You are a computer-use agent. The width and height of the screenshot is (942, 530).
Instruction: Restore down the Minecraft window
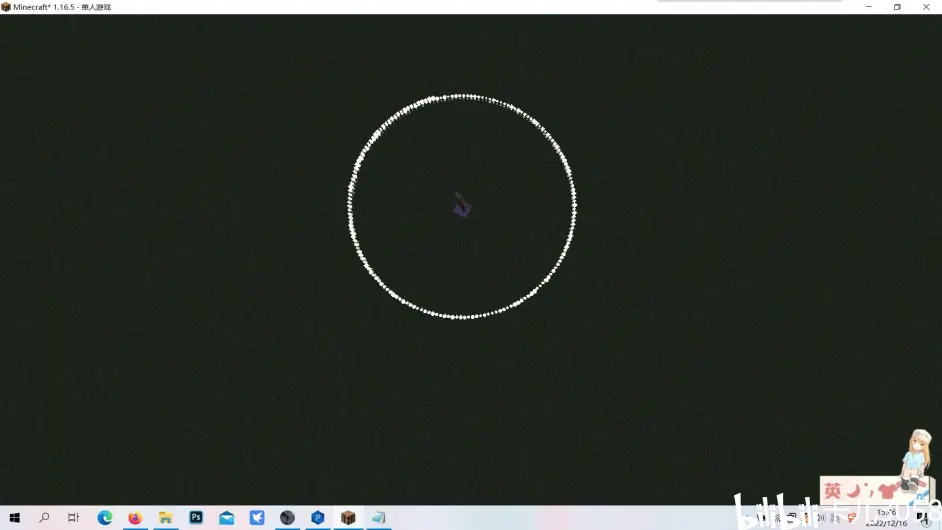[x=897, y=7]
